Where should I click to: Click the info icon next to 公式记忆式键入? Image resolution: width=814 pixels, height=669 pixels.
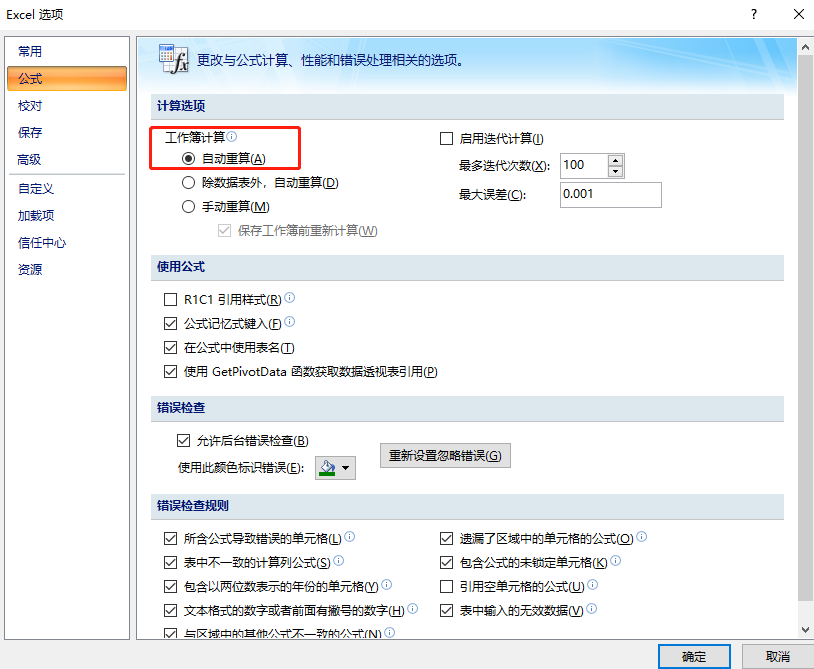pos(290,322)
